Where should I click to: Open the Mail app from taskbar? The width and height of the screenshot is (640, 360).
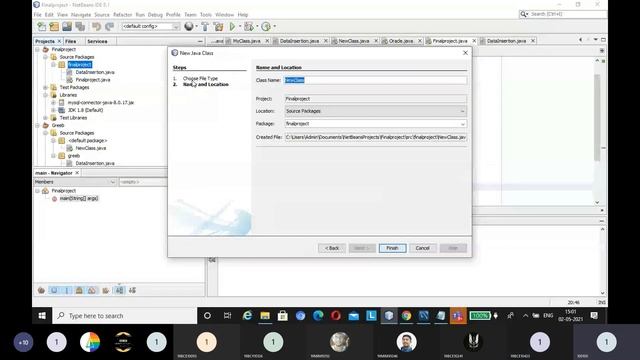pos(353,316)
